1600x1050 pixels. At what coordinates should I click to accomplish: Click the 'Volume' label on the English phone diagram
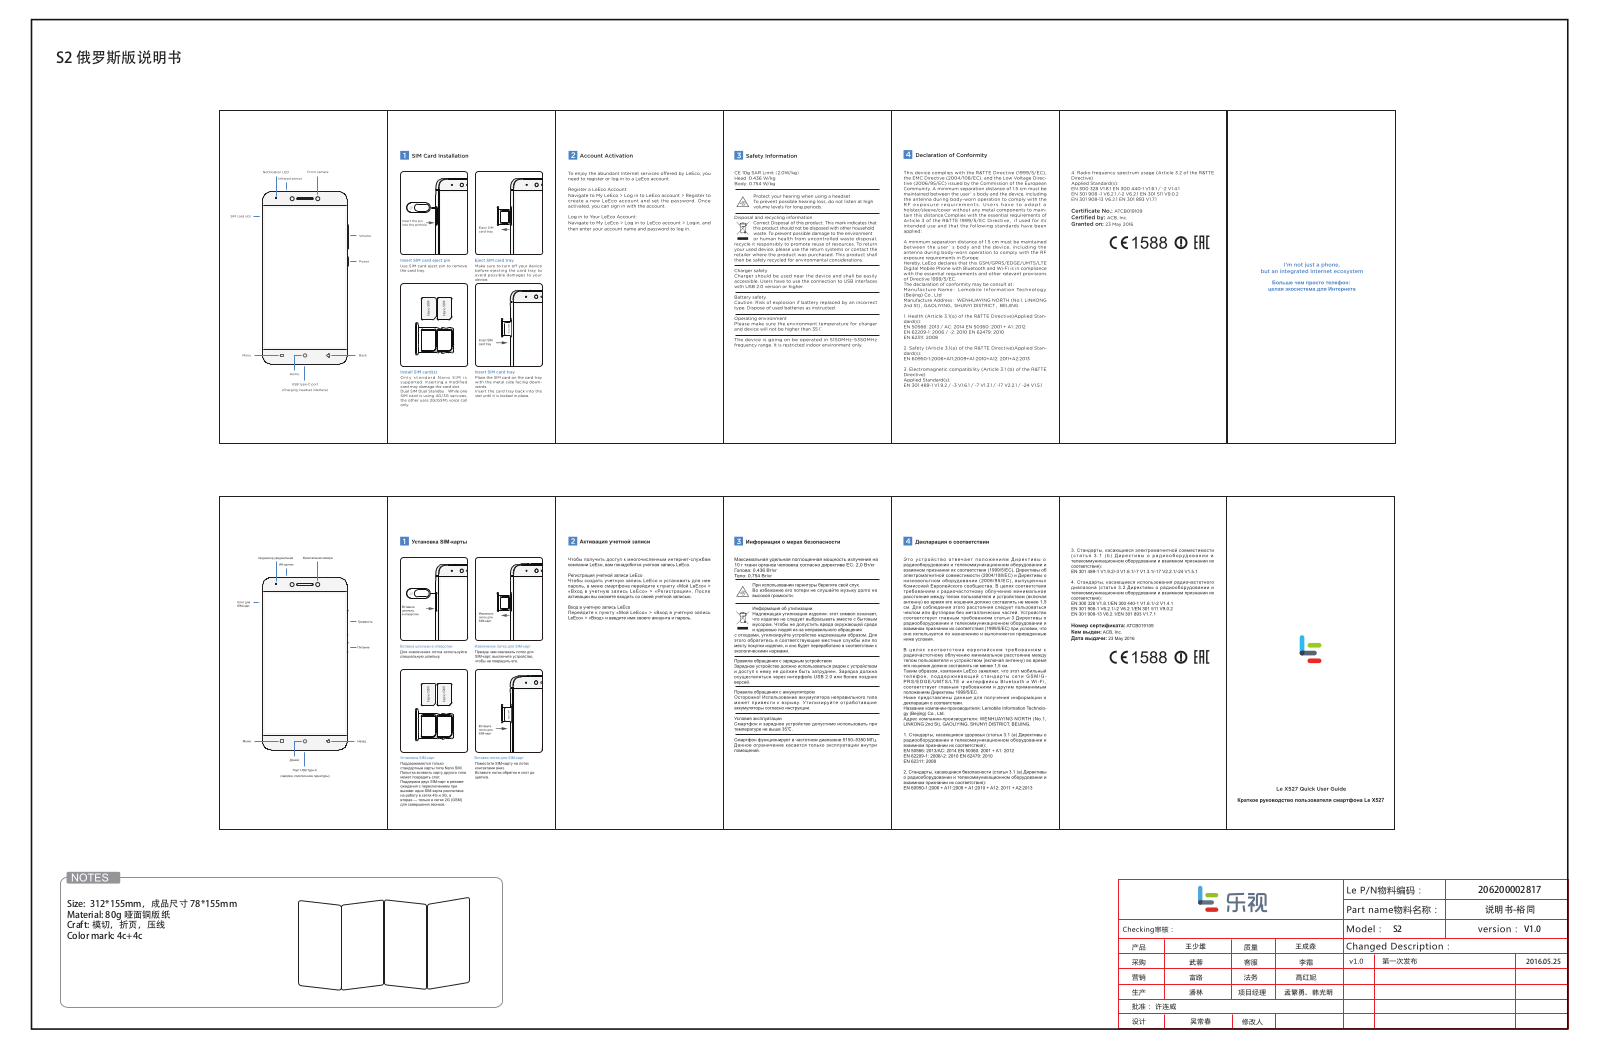coord(365,236)
